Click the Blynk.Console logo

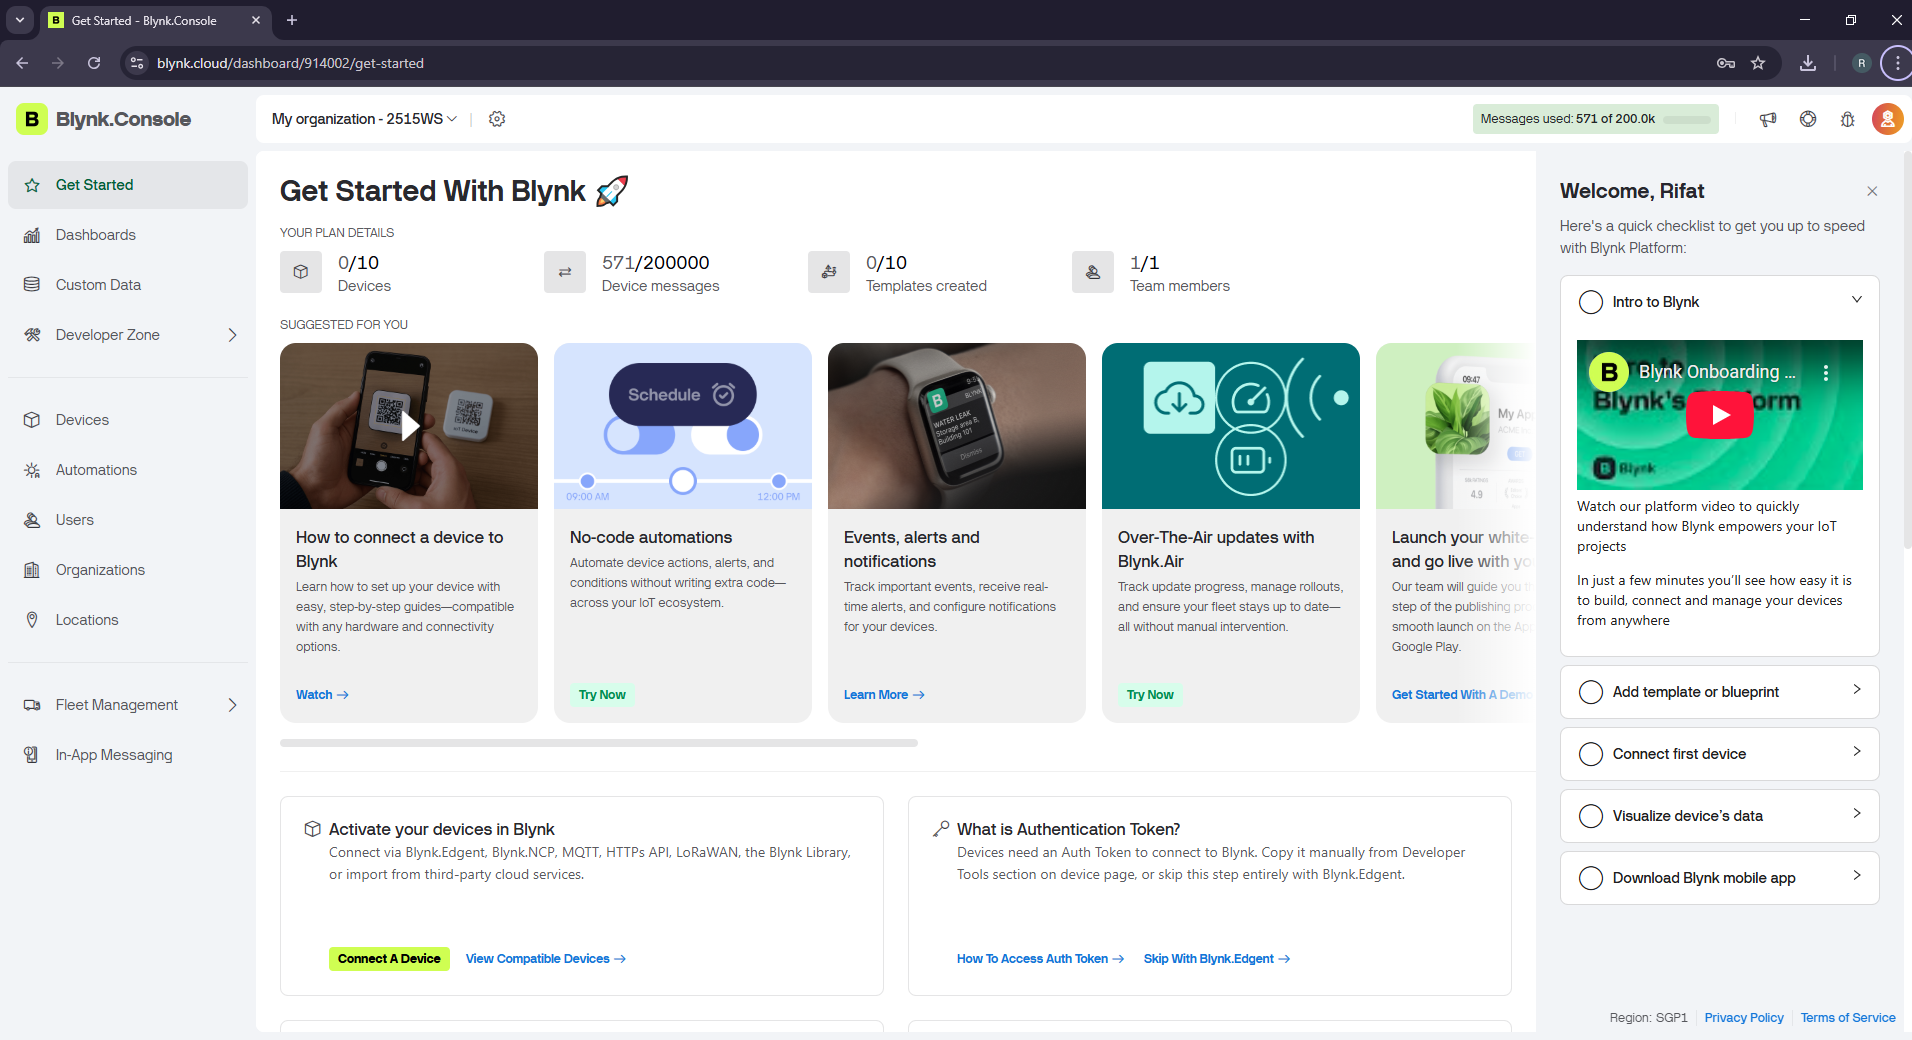[104, 119]
